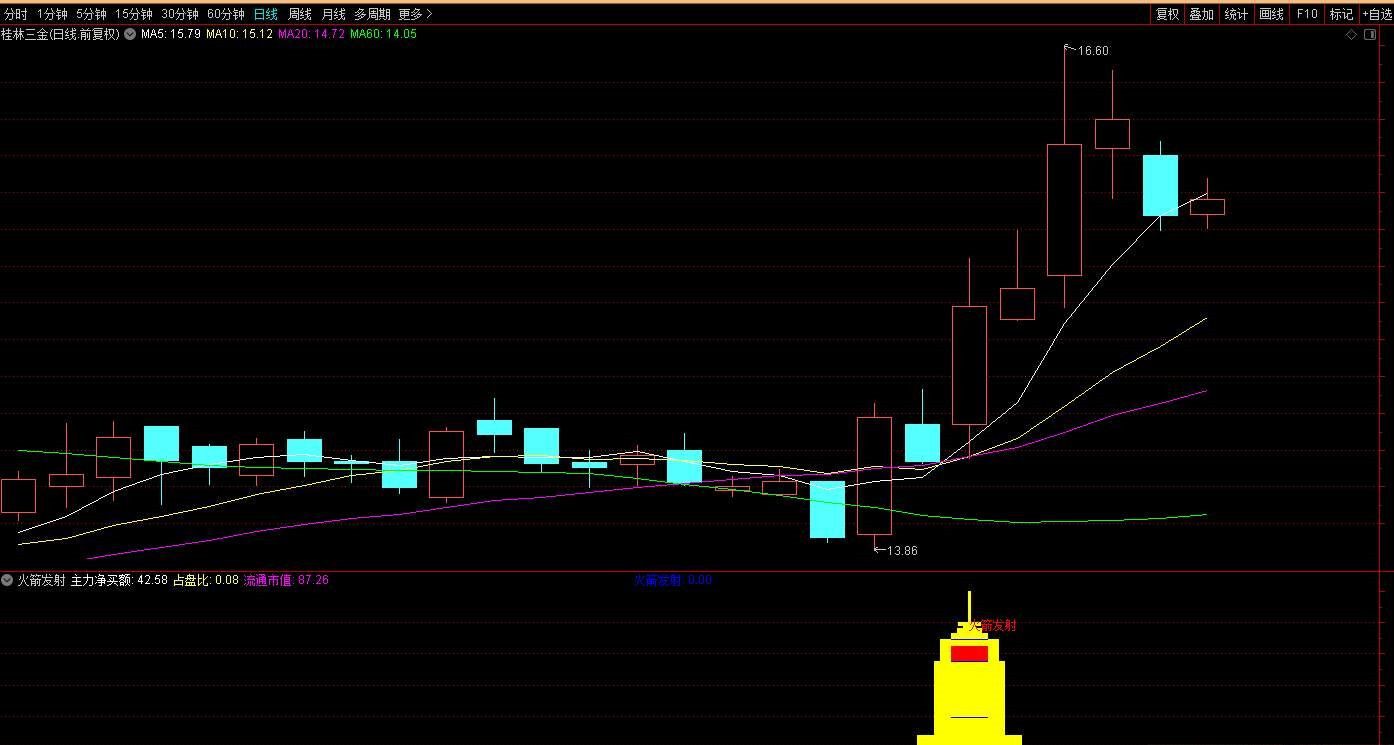Toggle the side panel icon at top-right
Image resolution: width=1394 pixels, height=745 pixels.
tap(1370, 34)
